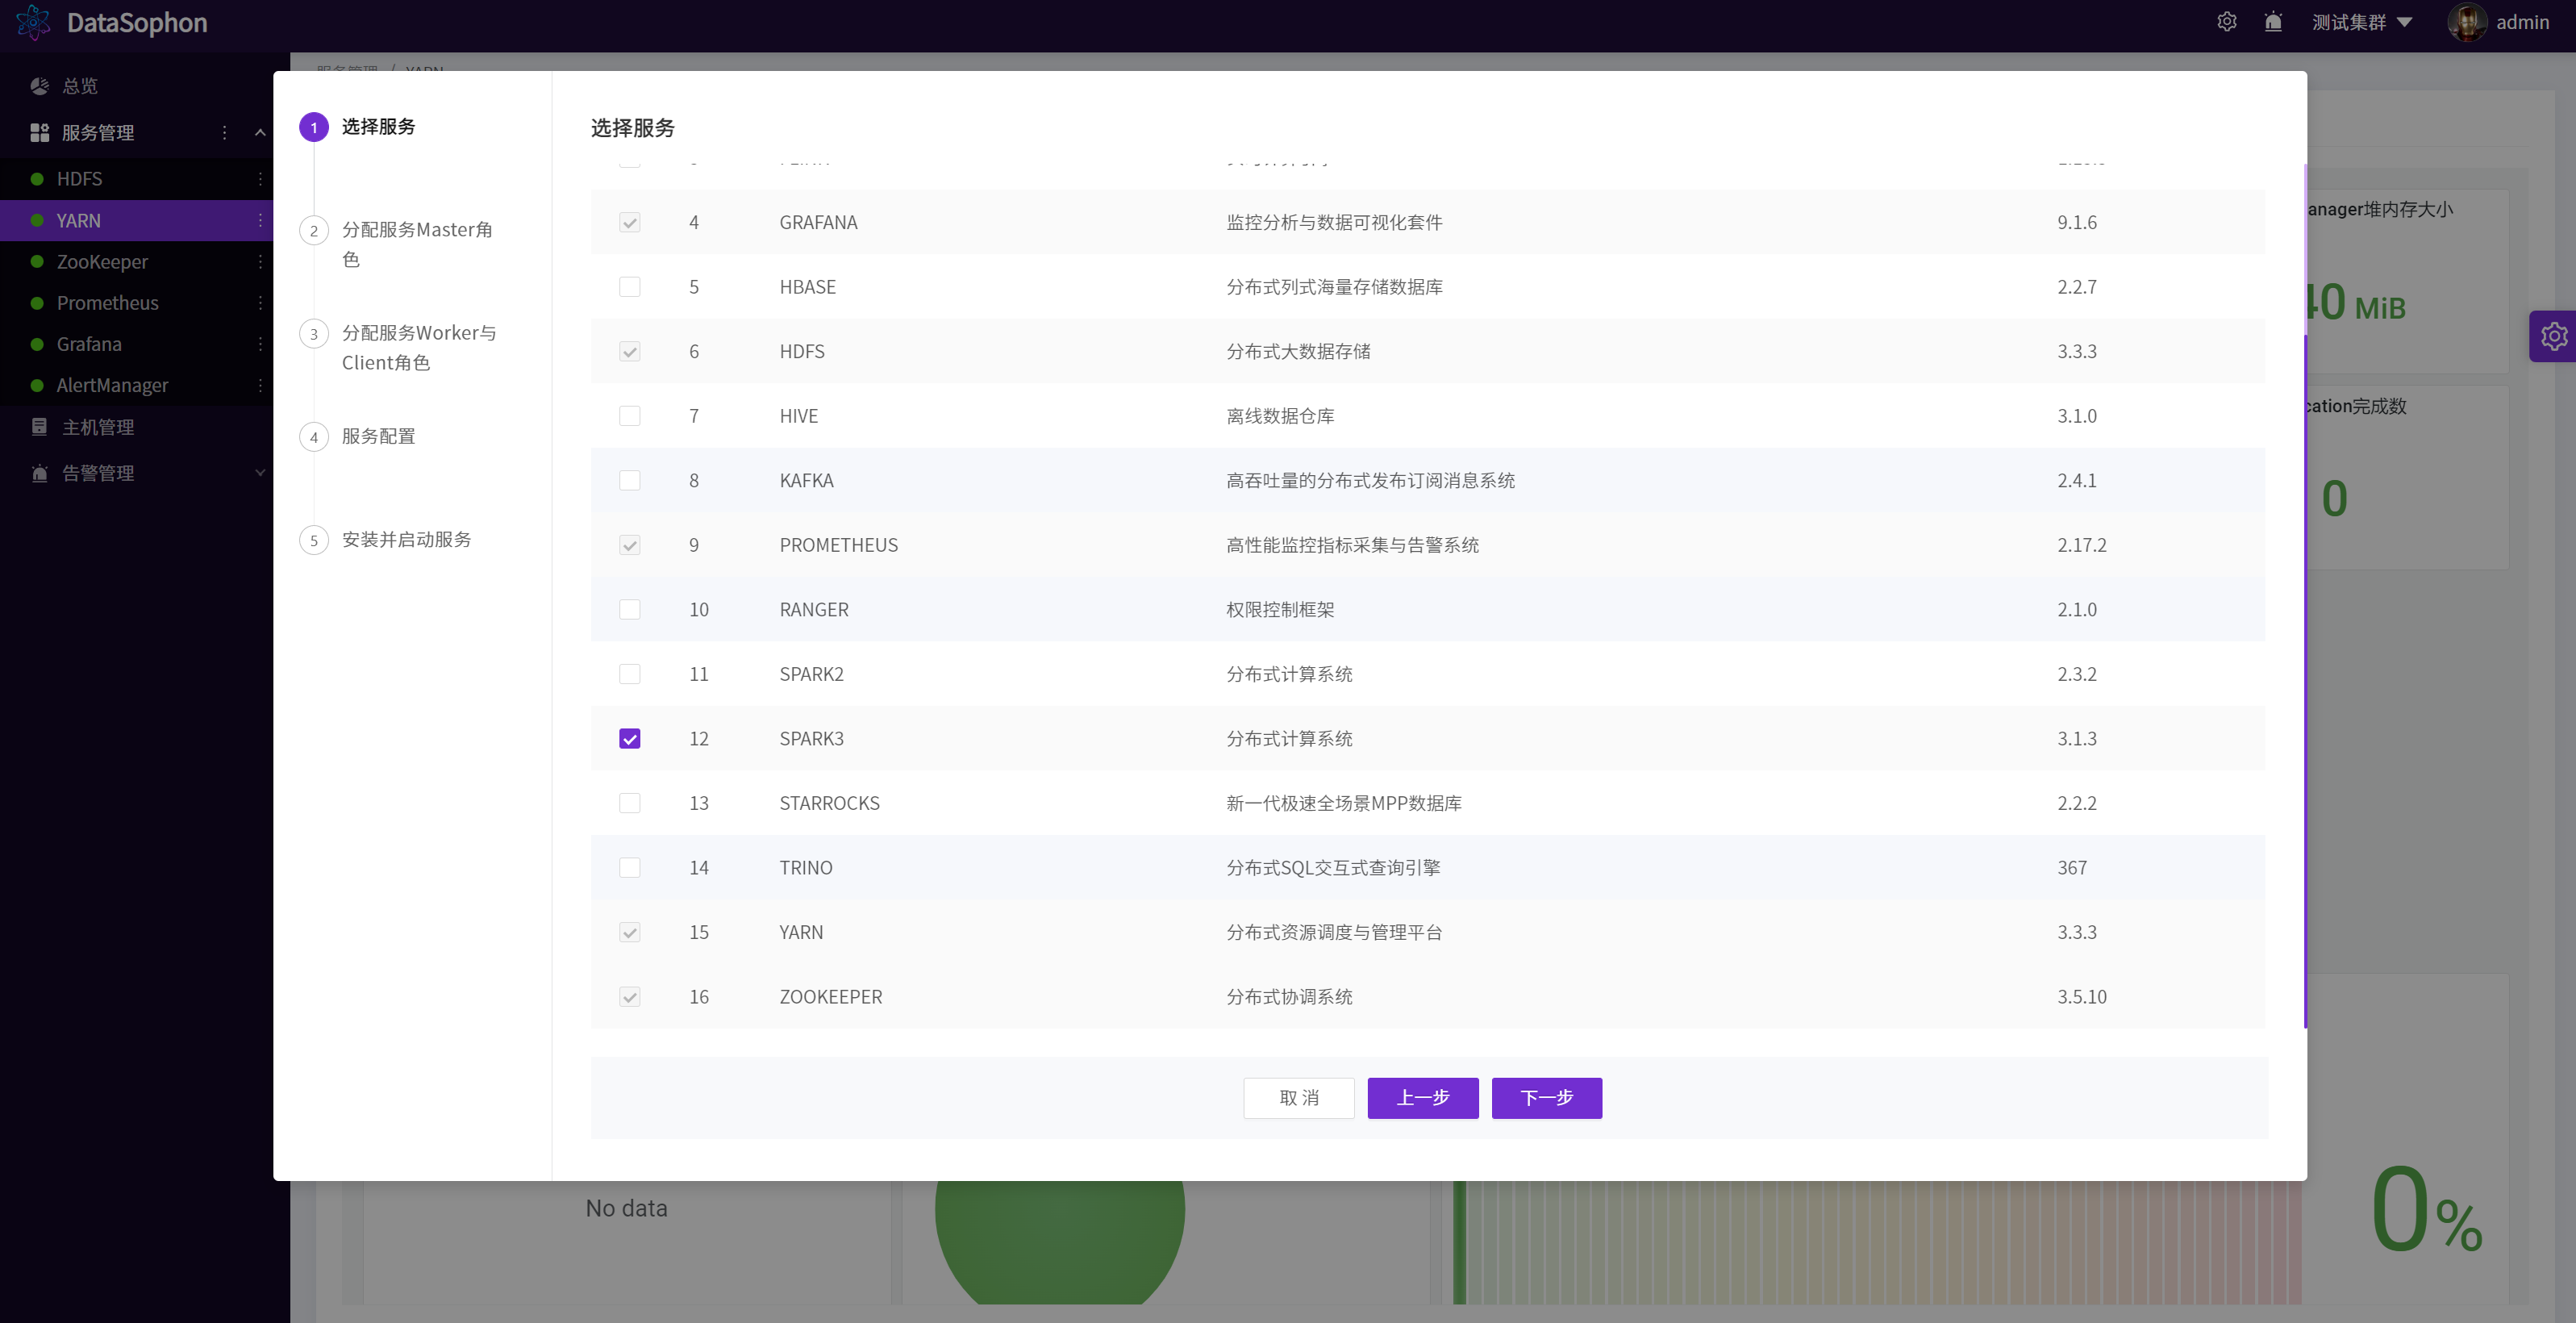The image size is (2576, 1323).
Task: Click the green status dot of ZooKeeper
Action: (x=37, y=261)
